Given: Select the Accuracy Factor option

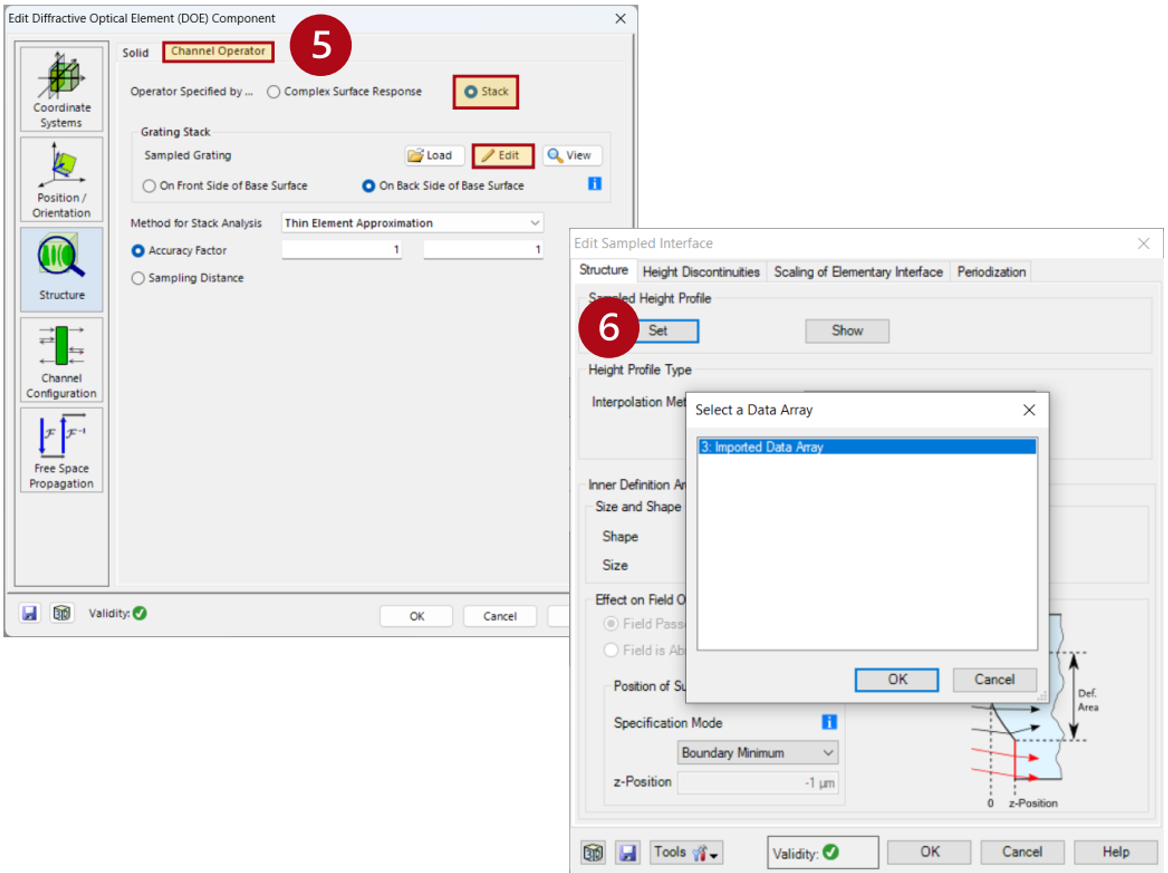Looking at the screenshot, I should coord(179,251).
